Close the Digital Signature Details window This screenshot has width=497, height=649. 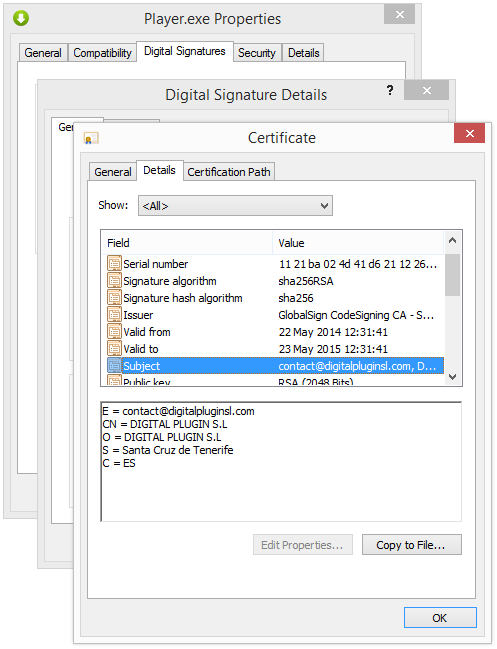[427, 90]
